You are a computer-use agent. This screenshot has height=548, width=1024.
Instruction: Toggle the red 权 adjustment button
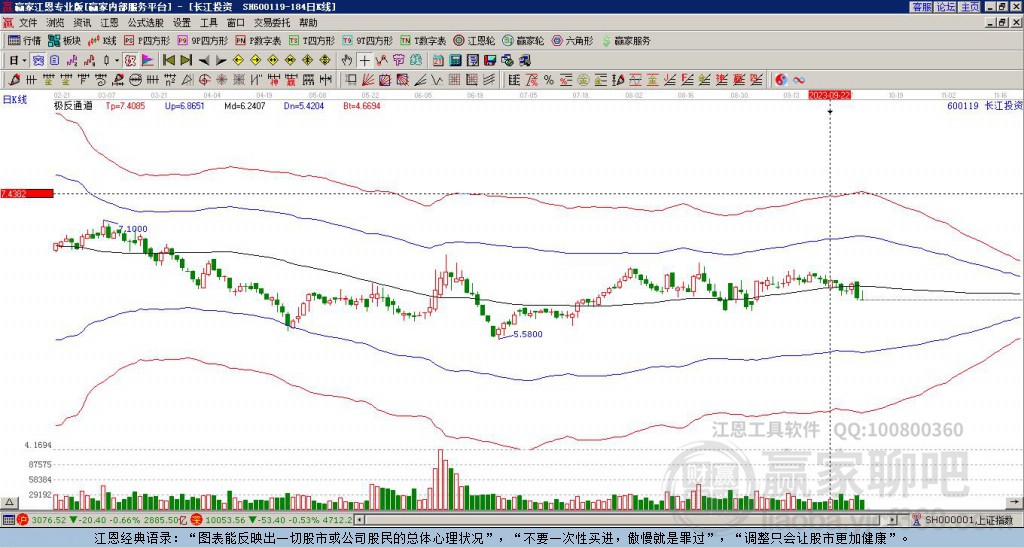pyautogui.click(x=130, y=60)
